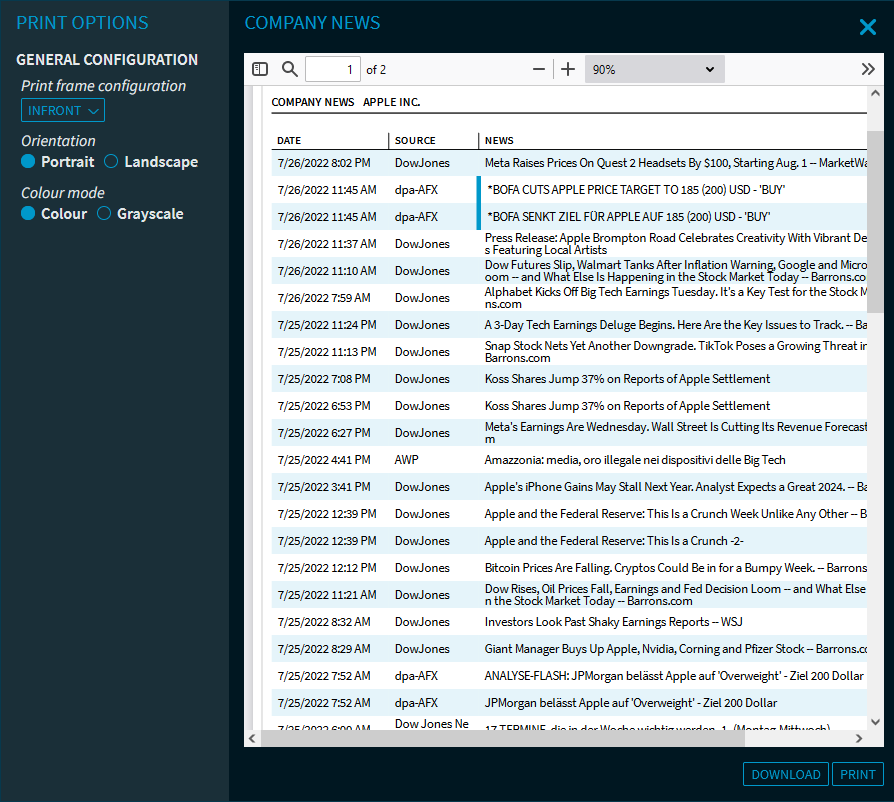Click the Koss Shares 7:08 PM headline

click(627, 379)
